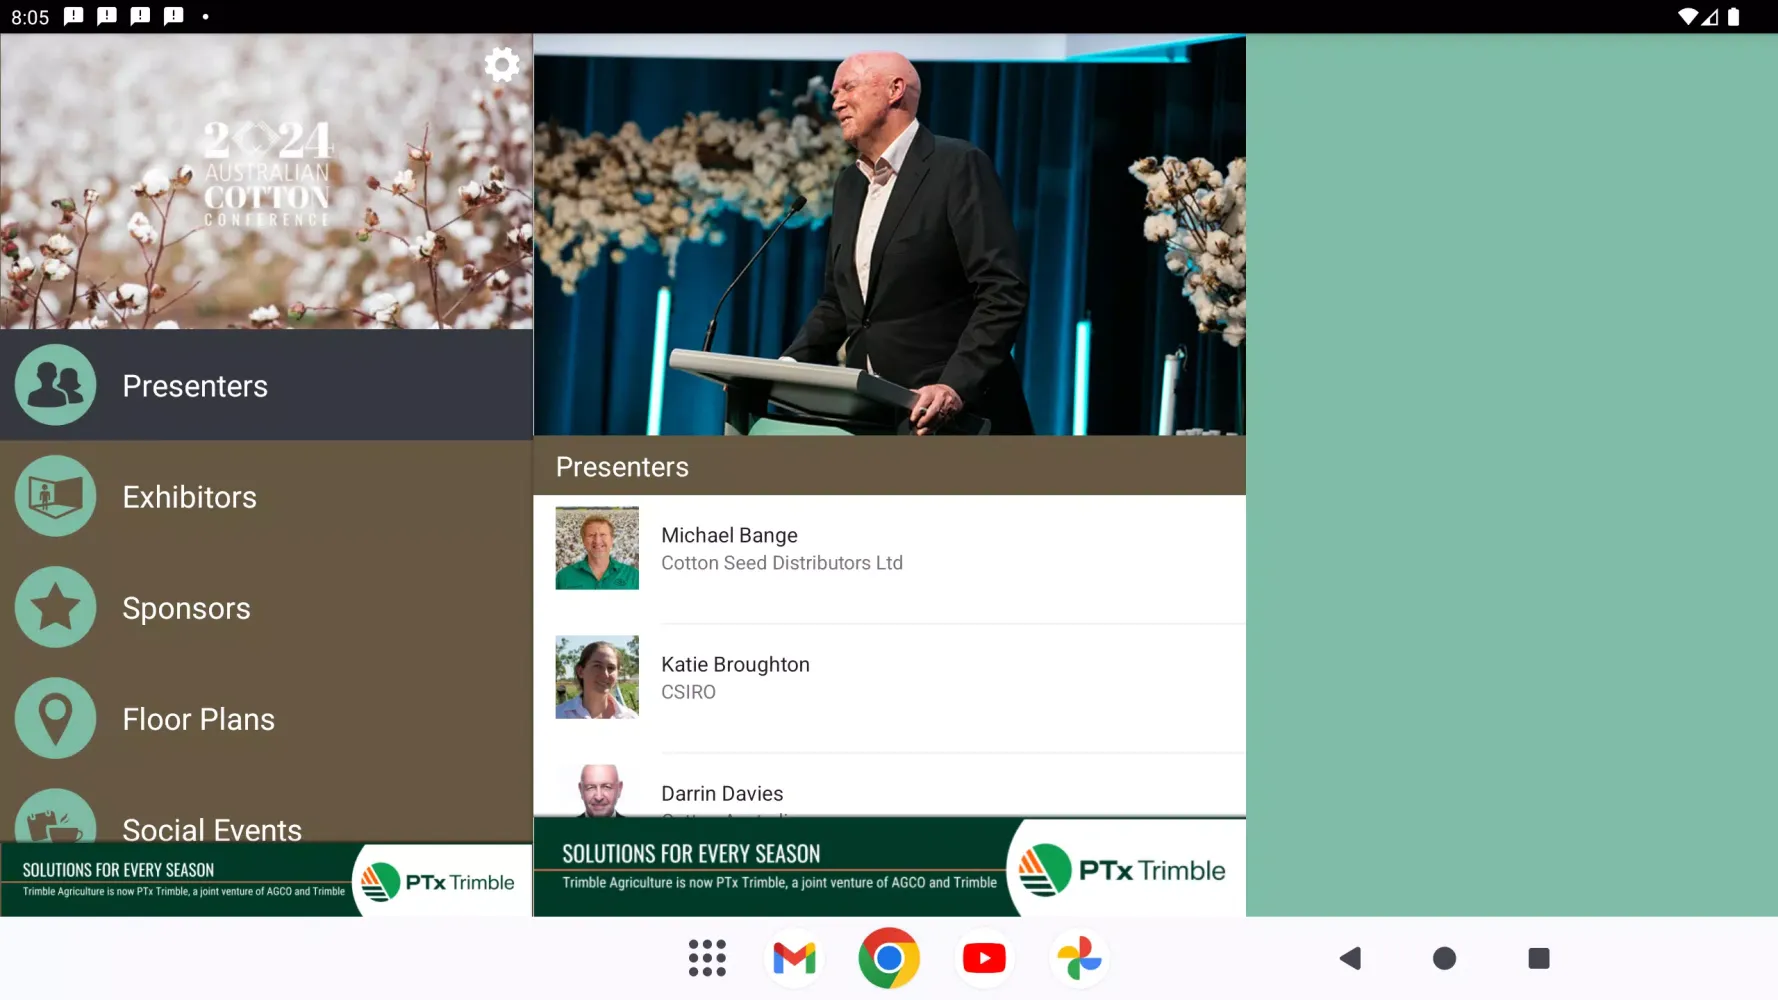Screen dimensions: 1778x1000
Task: Click the Social Events coffee cup icon
Action: [55, 822]
